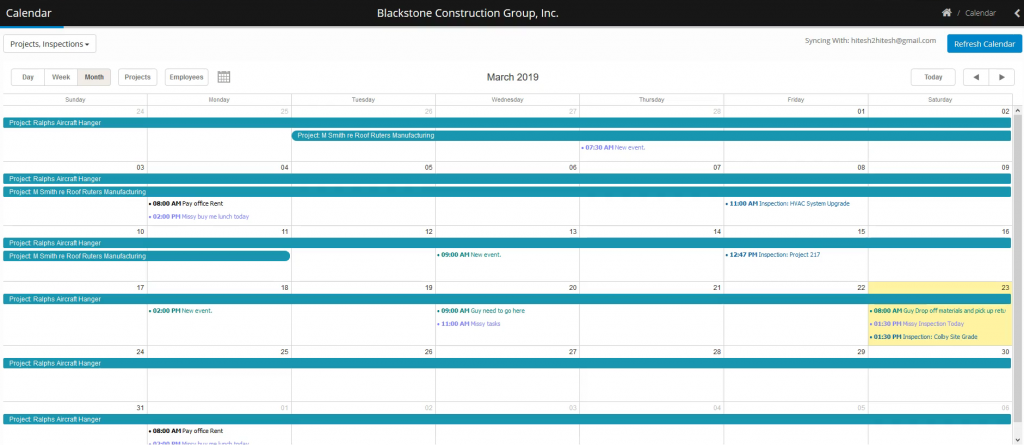This screenshot has height=445, width=1024.
Task: Open M Smith re Roof bar ending March 11
Action: [146, 256]
